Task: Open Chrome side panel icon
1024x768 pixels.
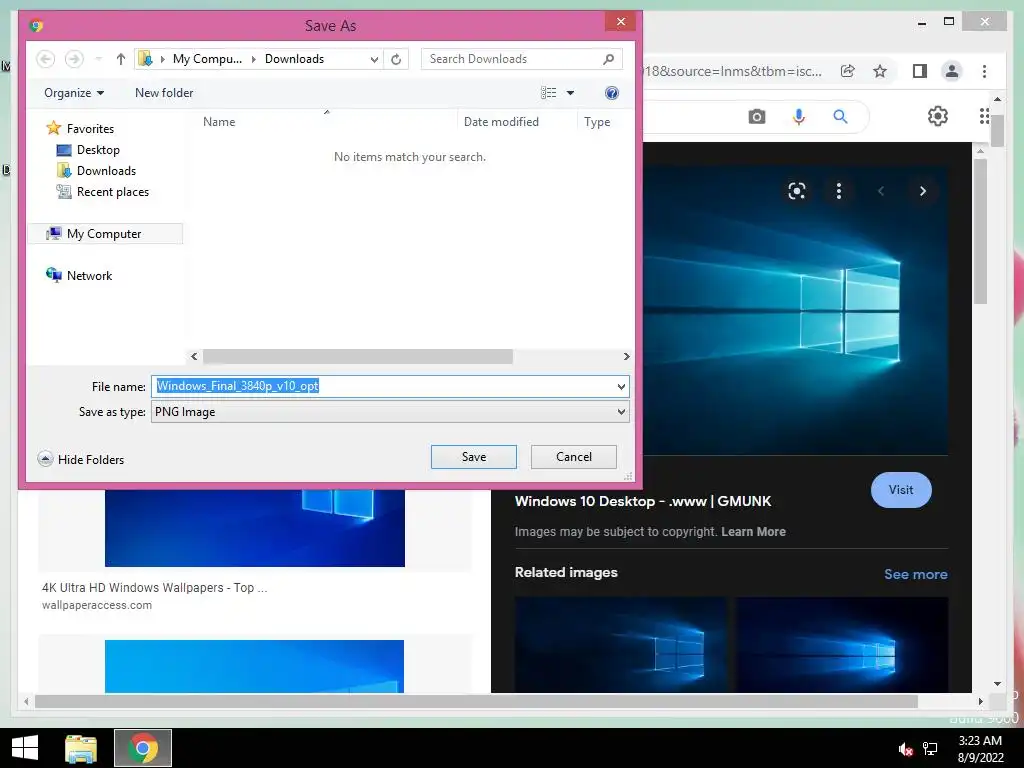Action: pyautogui.click(x=920, y=71)
